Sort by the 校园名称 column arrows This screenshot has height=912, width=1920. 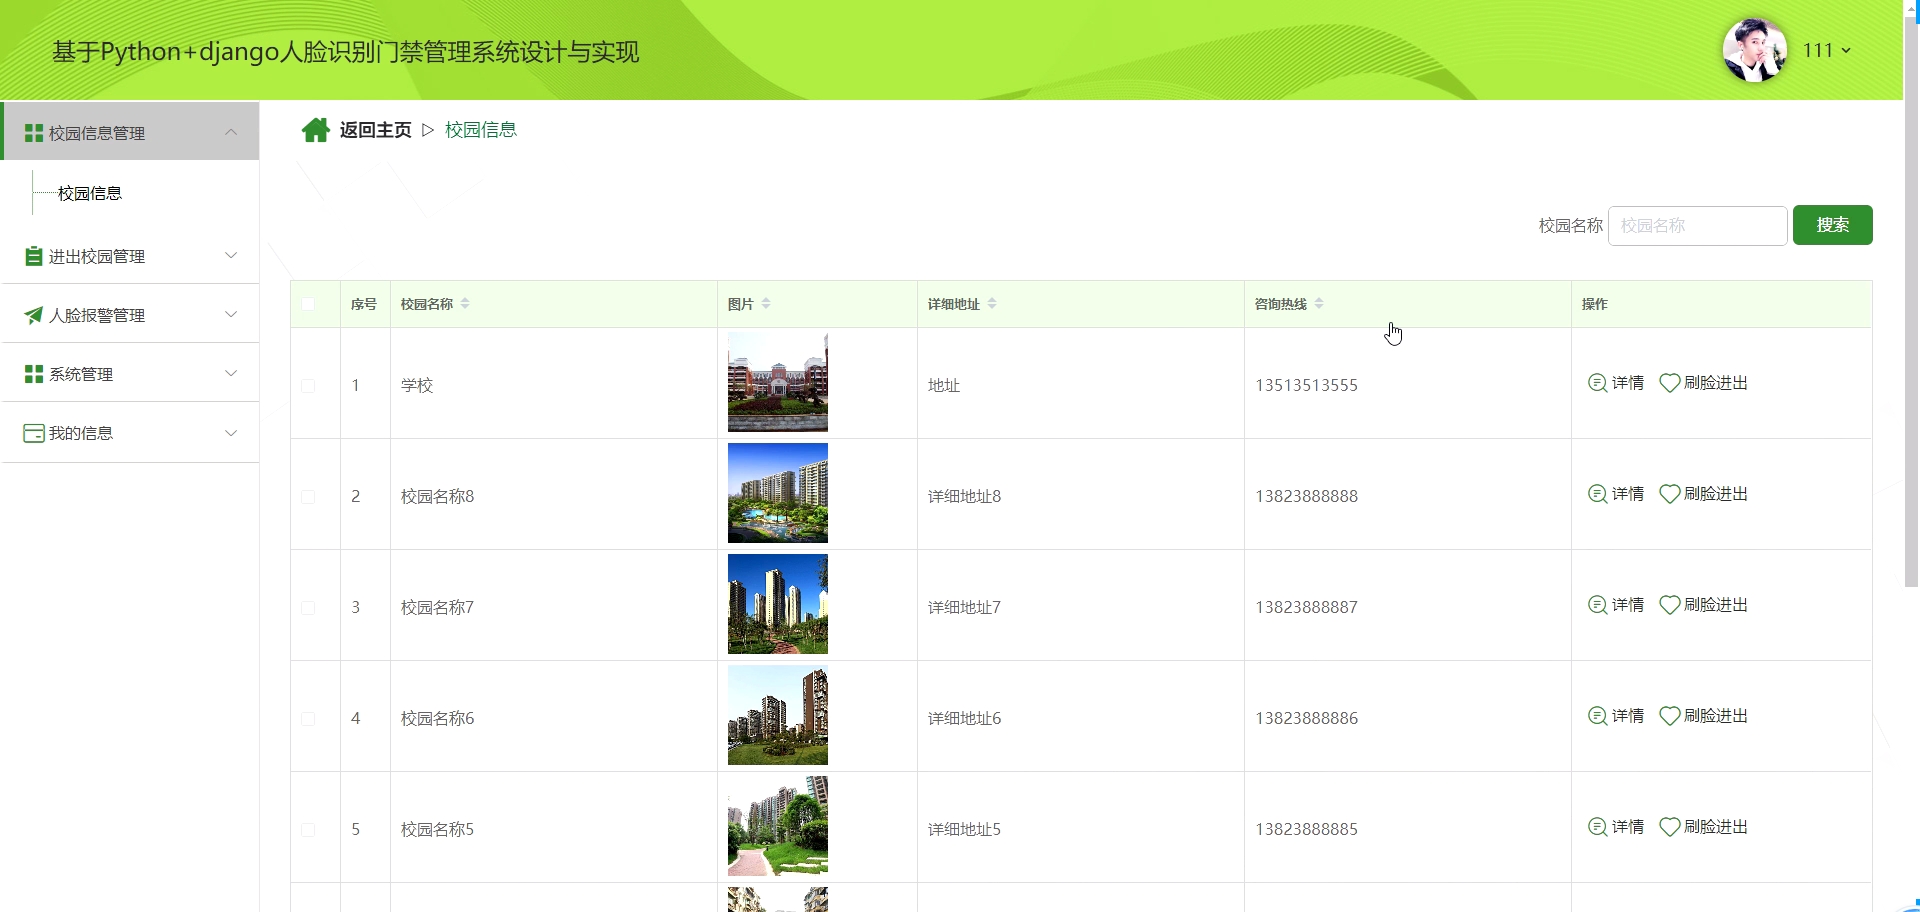pyautogui.click(x=465, y=304)
